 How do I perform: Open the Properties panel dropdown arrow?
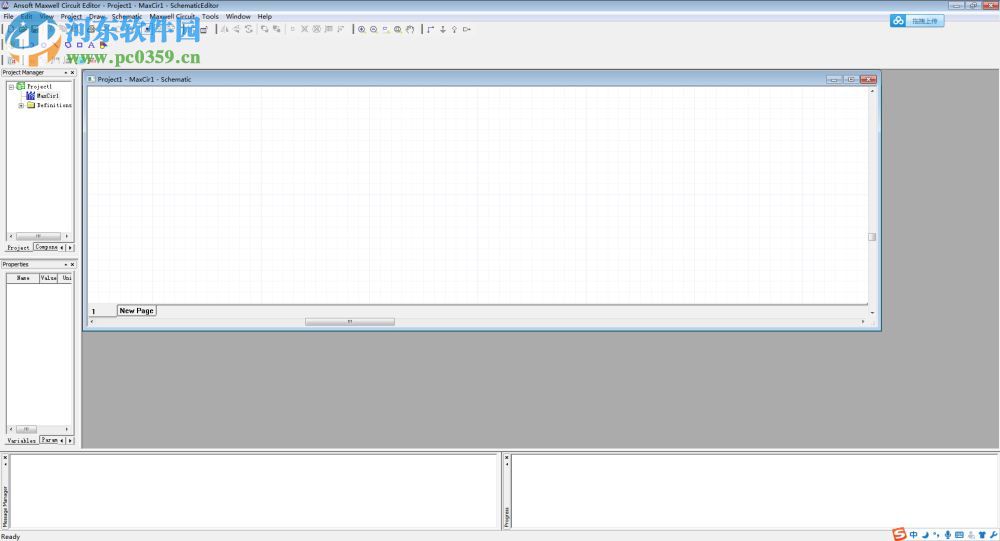(x=66, y=264)
